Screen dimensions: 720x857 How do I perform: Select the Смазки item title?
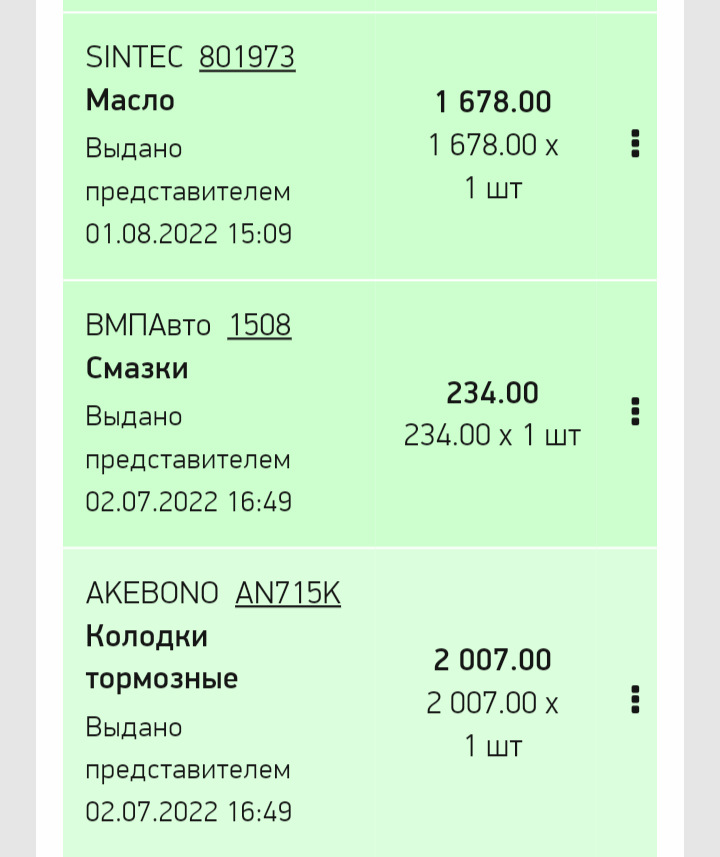(137, 368)
